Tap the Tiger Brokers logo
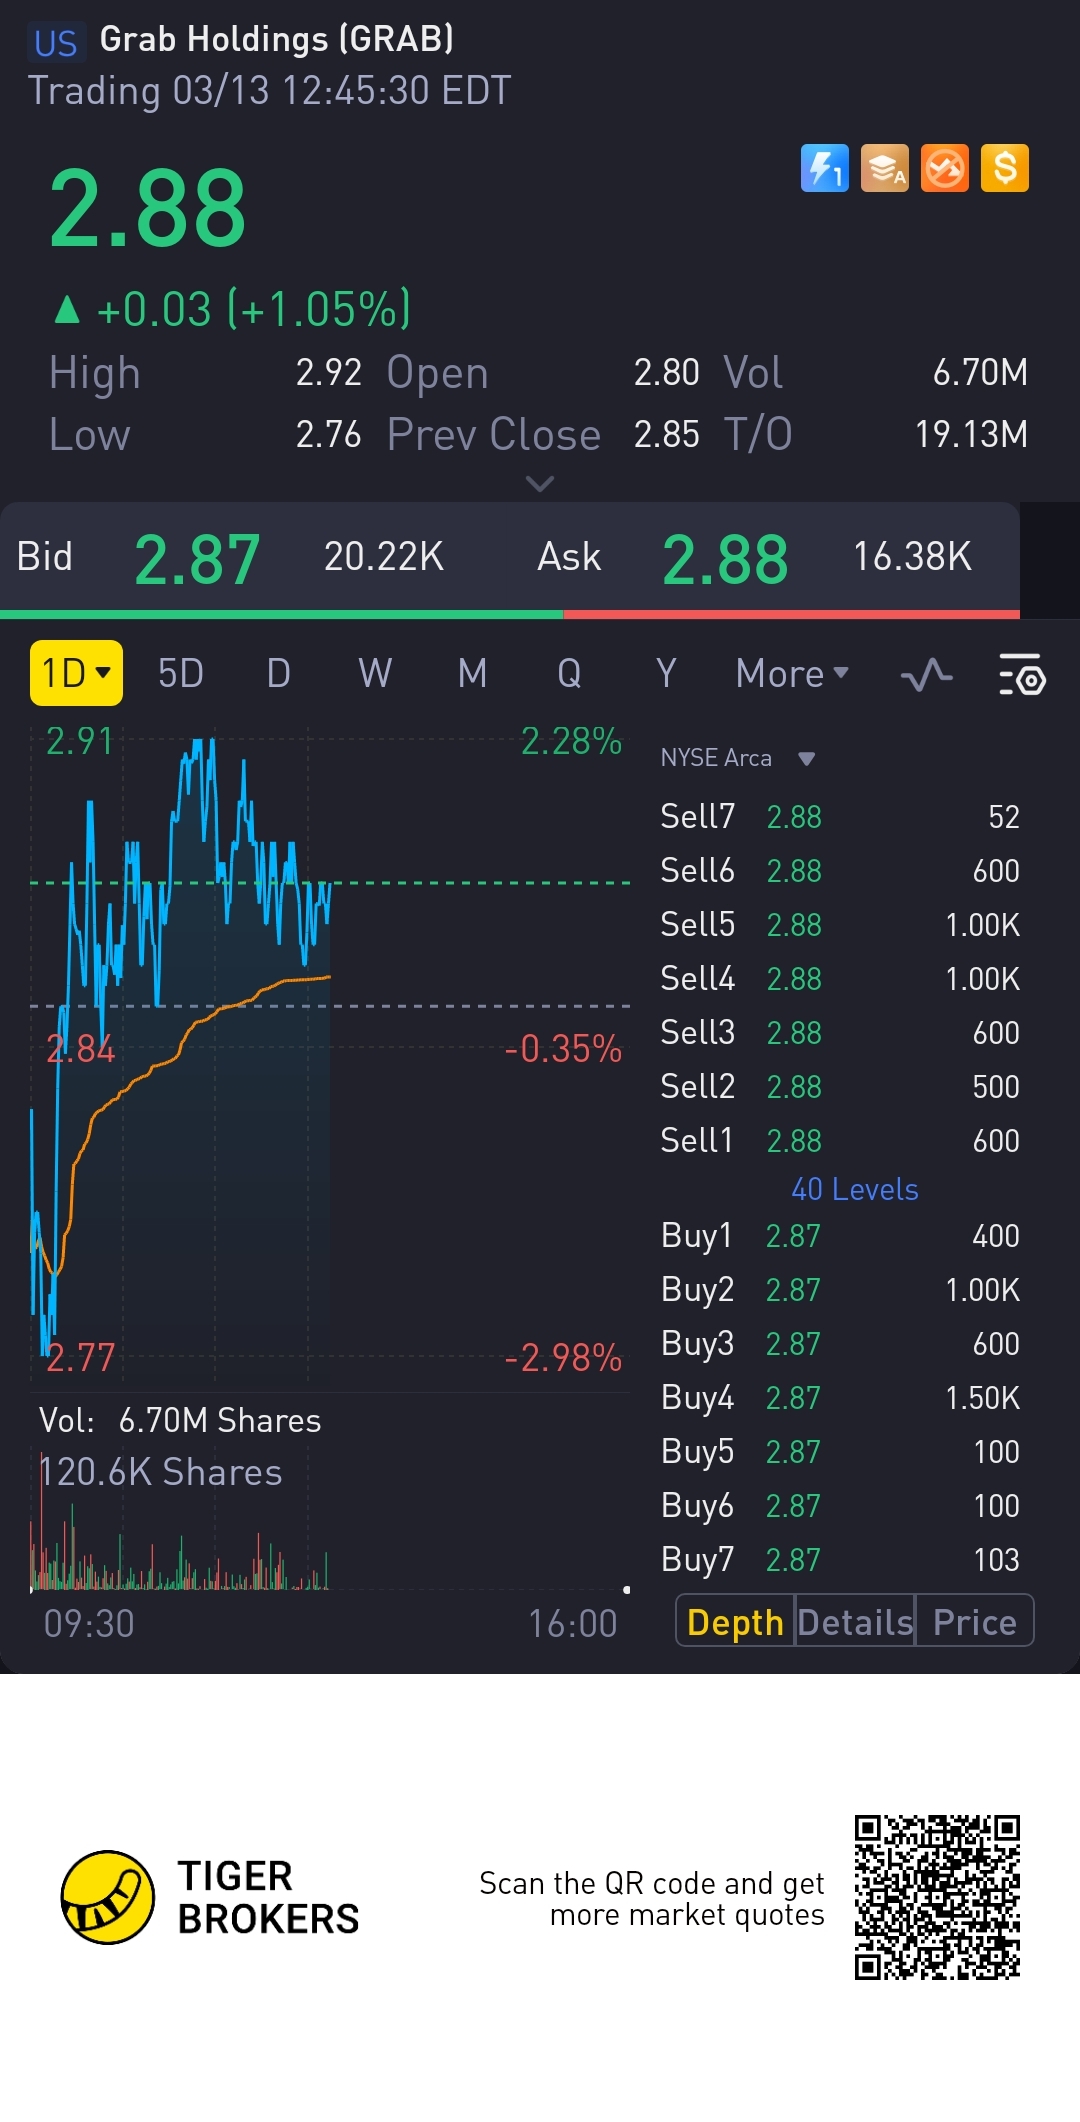 tap(210, 1897)
